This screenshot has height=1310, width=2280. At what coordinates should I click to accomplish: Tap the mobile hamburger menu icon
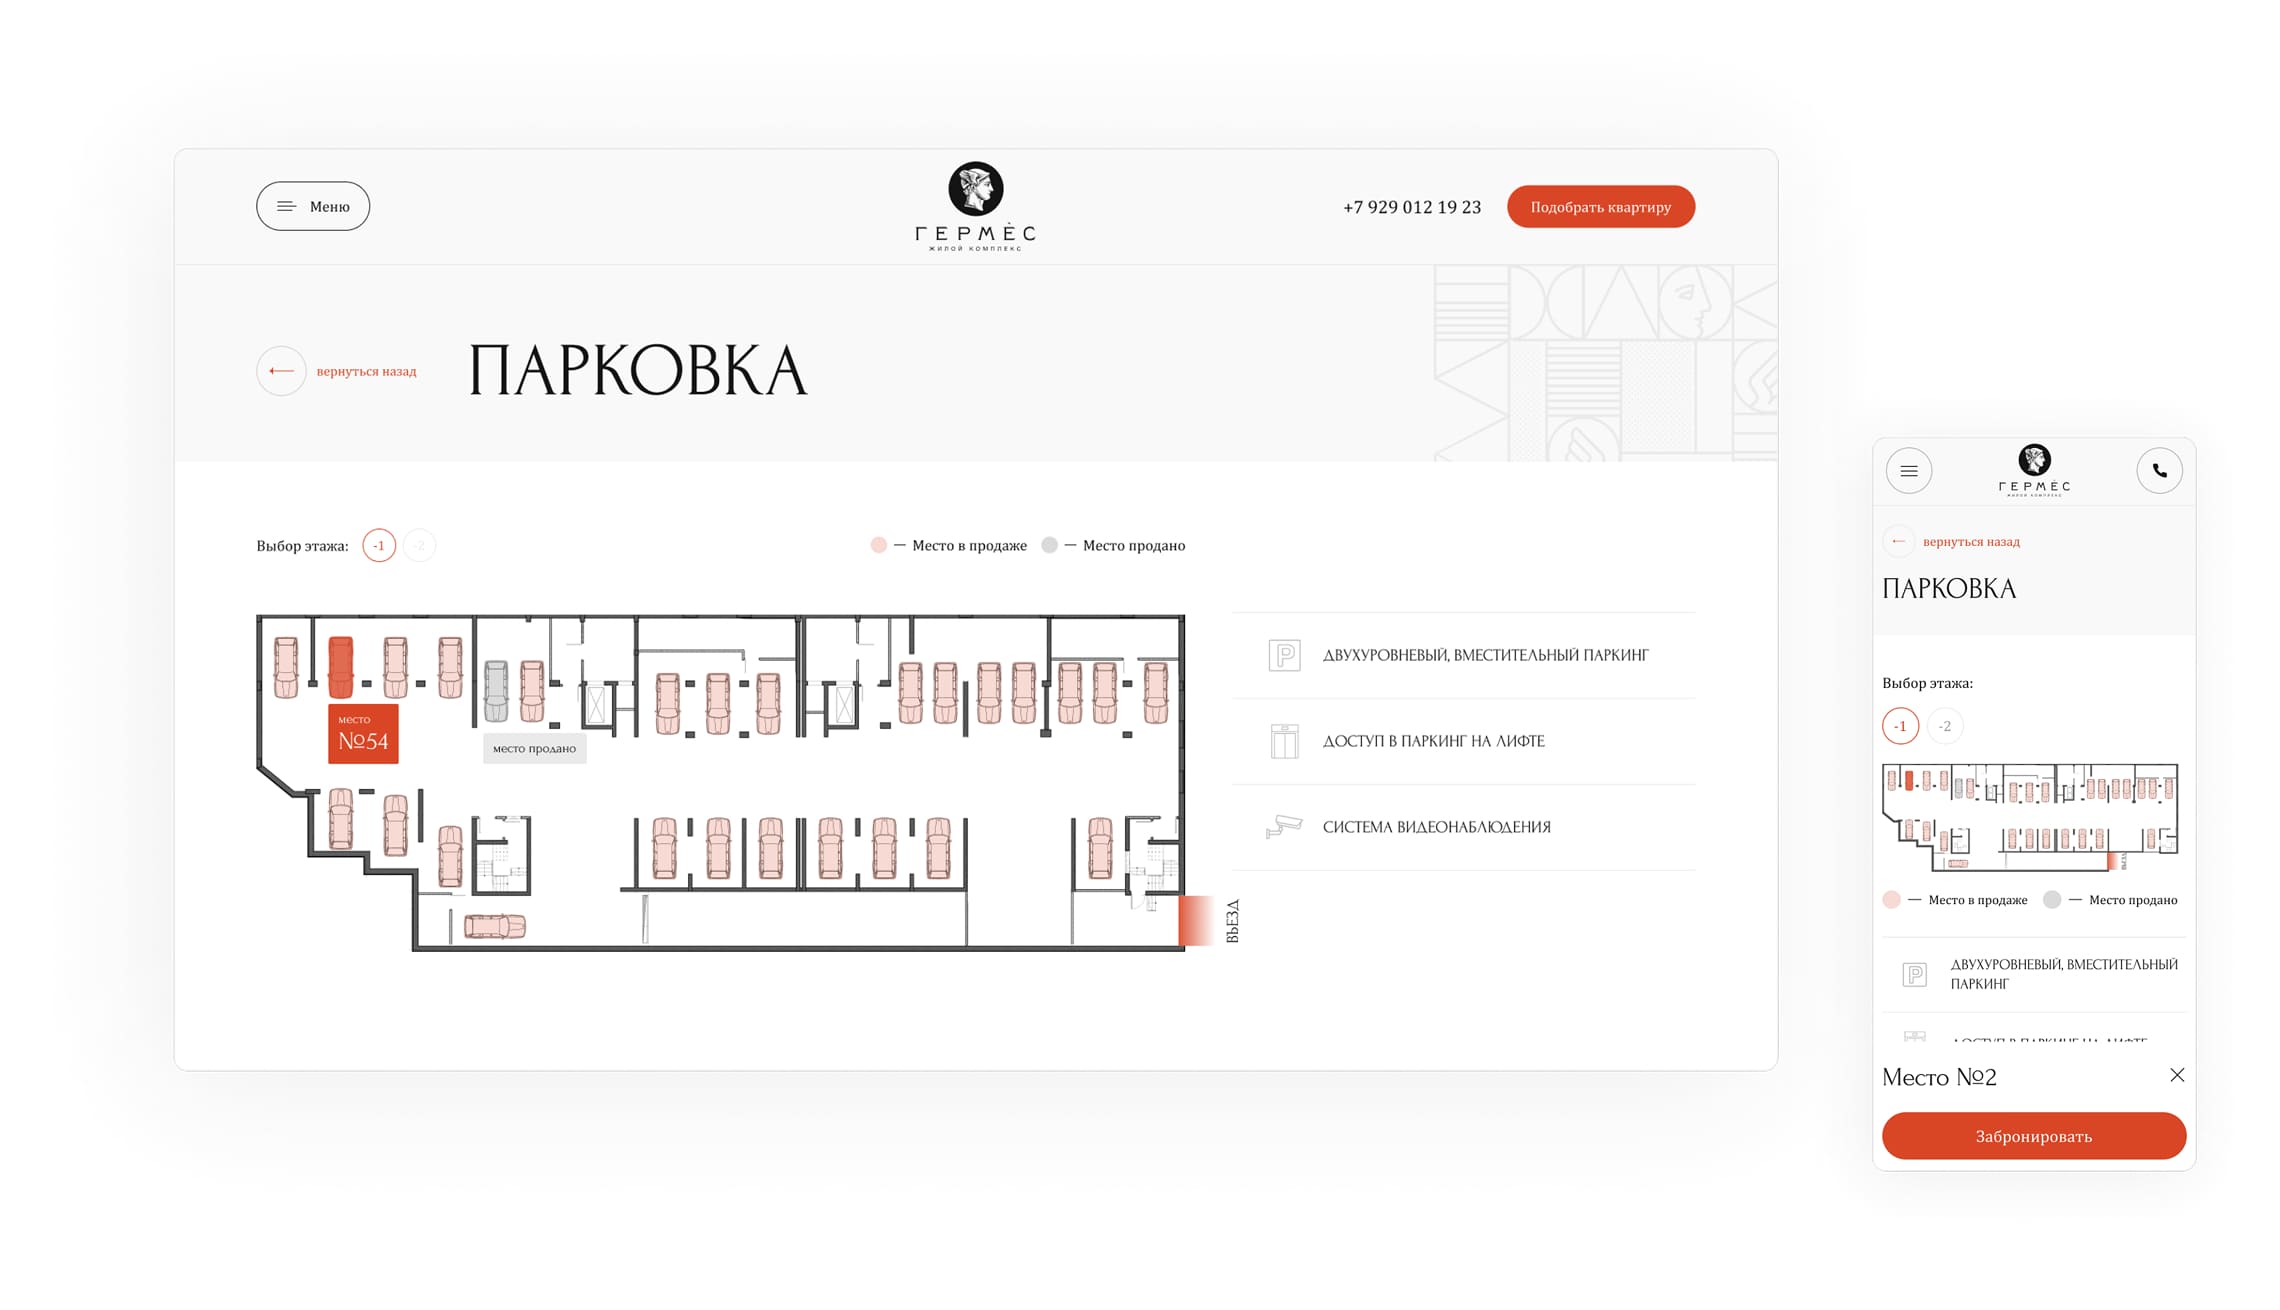click(x=1908, y=471)
